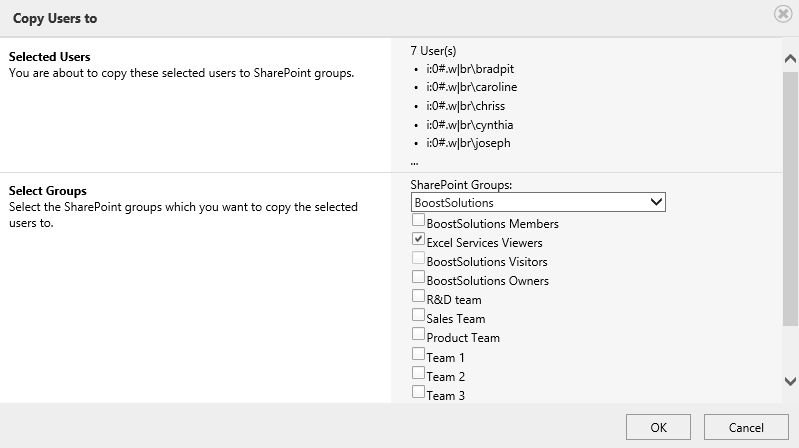
Task: Open the SharePoint Groups dropdown
Action: pyautogui.click(x=537, y=202)
